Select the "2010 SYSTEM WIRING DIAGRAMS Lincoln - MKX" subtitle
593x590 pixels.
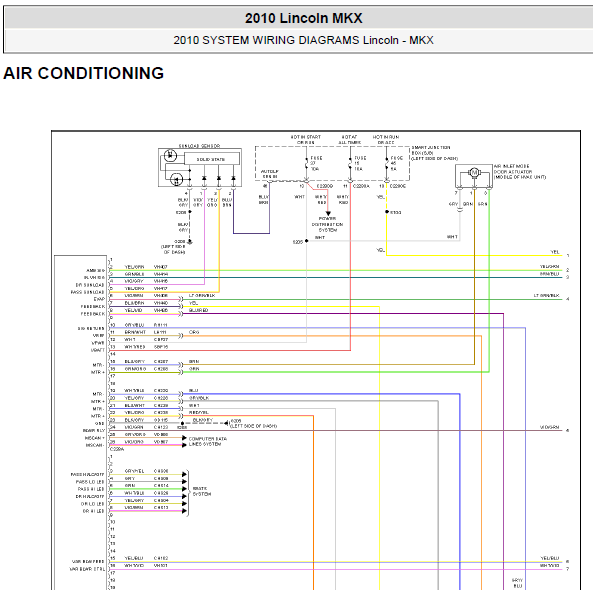click(x=303, y=40)
